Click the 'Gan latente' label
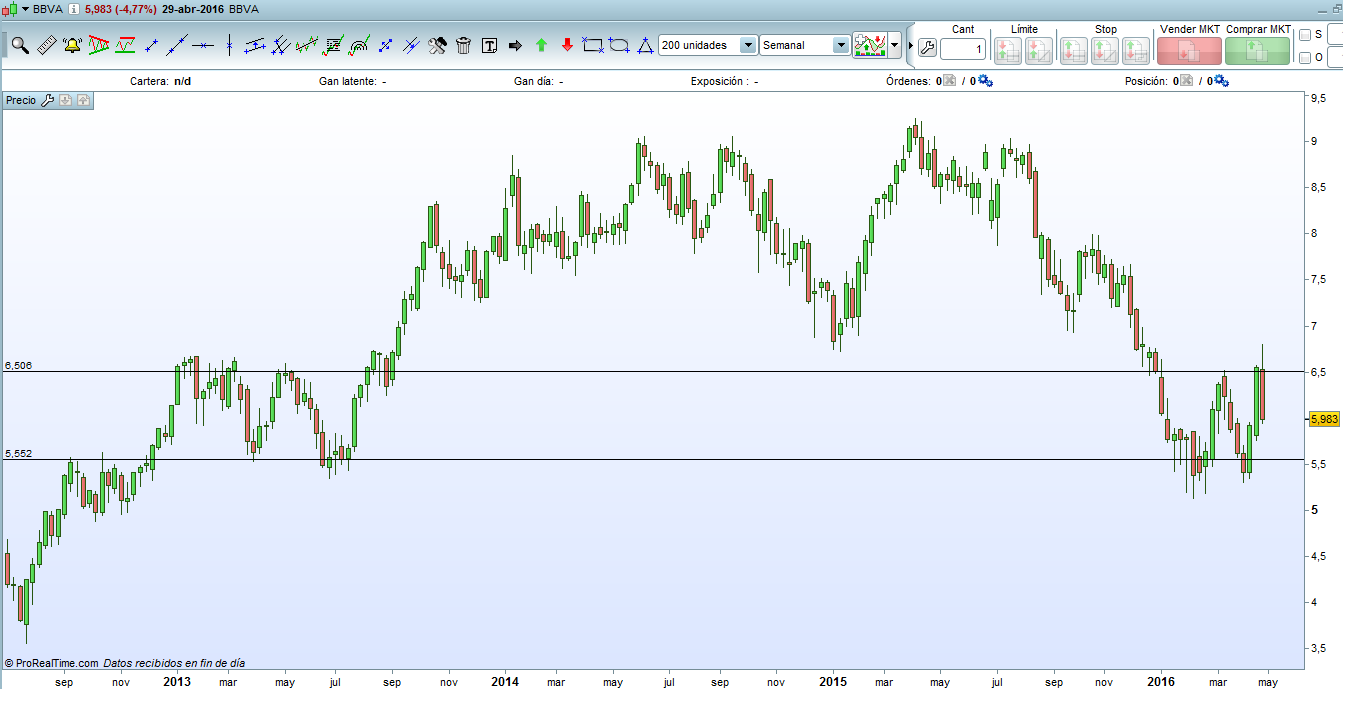Screen dimensions: 1366x720 [347, 81]
